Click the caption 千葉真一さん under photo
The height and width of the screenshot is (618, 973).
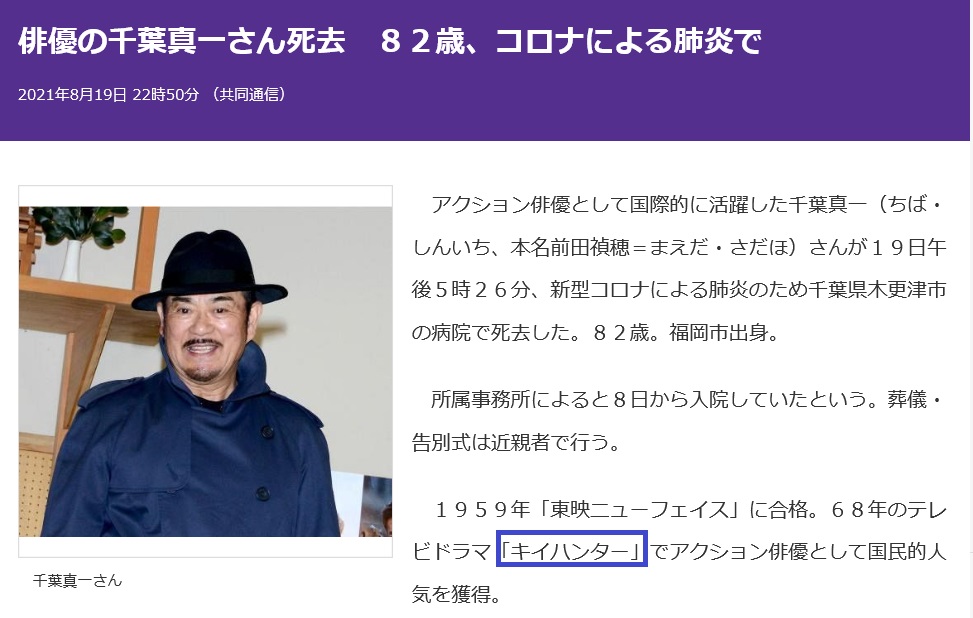click(x=78, y=581)
